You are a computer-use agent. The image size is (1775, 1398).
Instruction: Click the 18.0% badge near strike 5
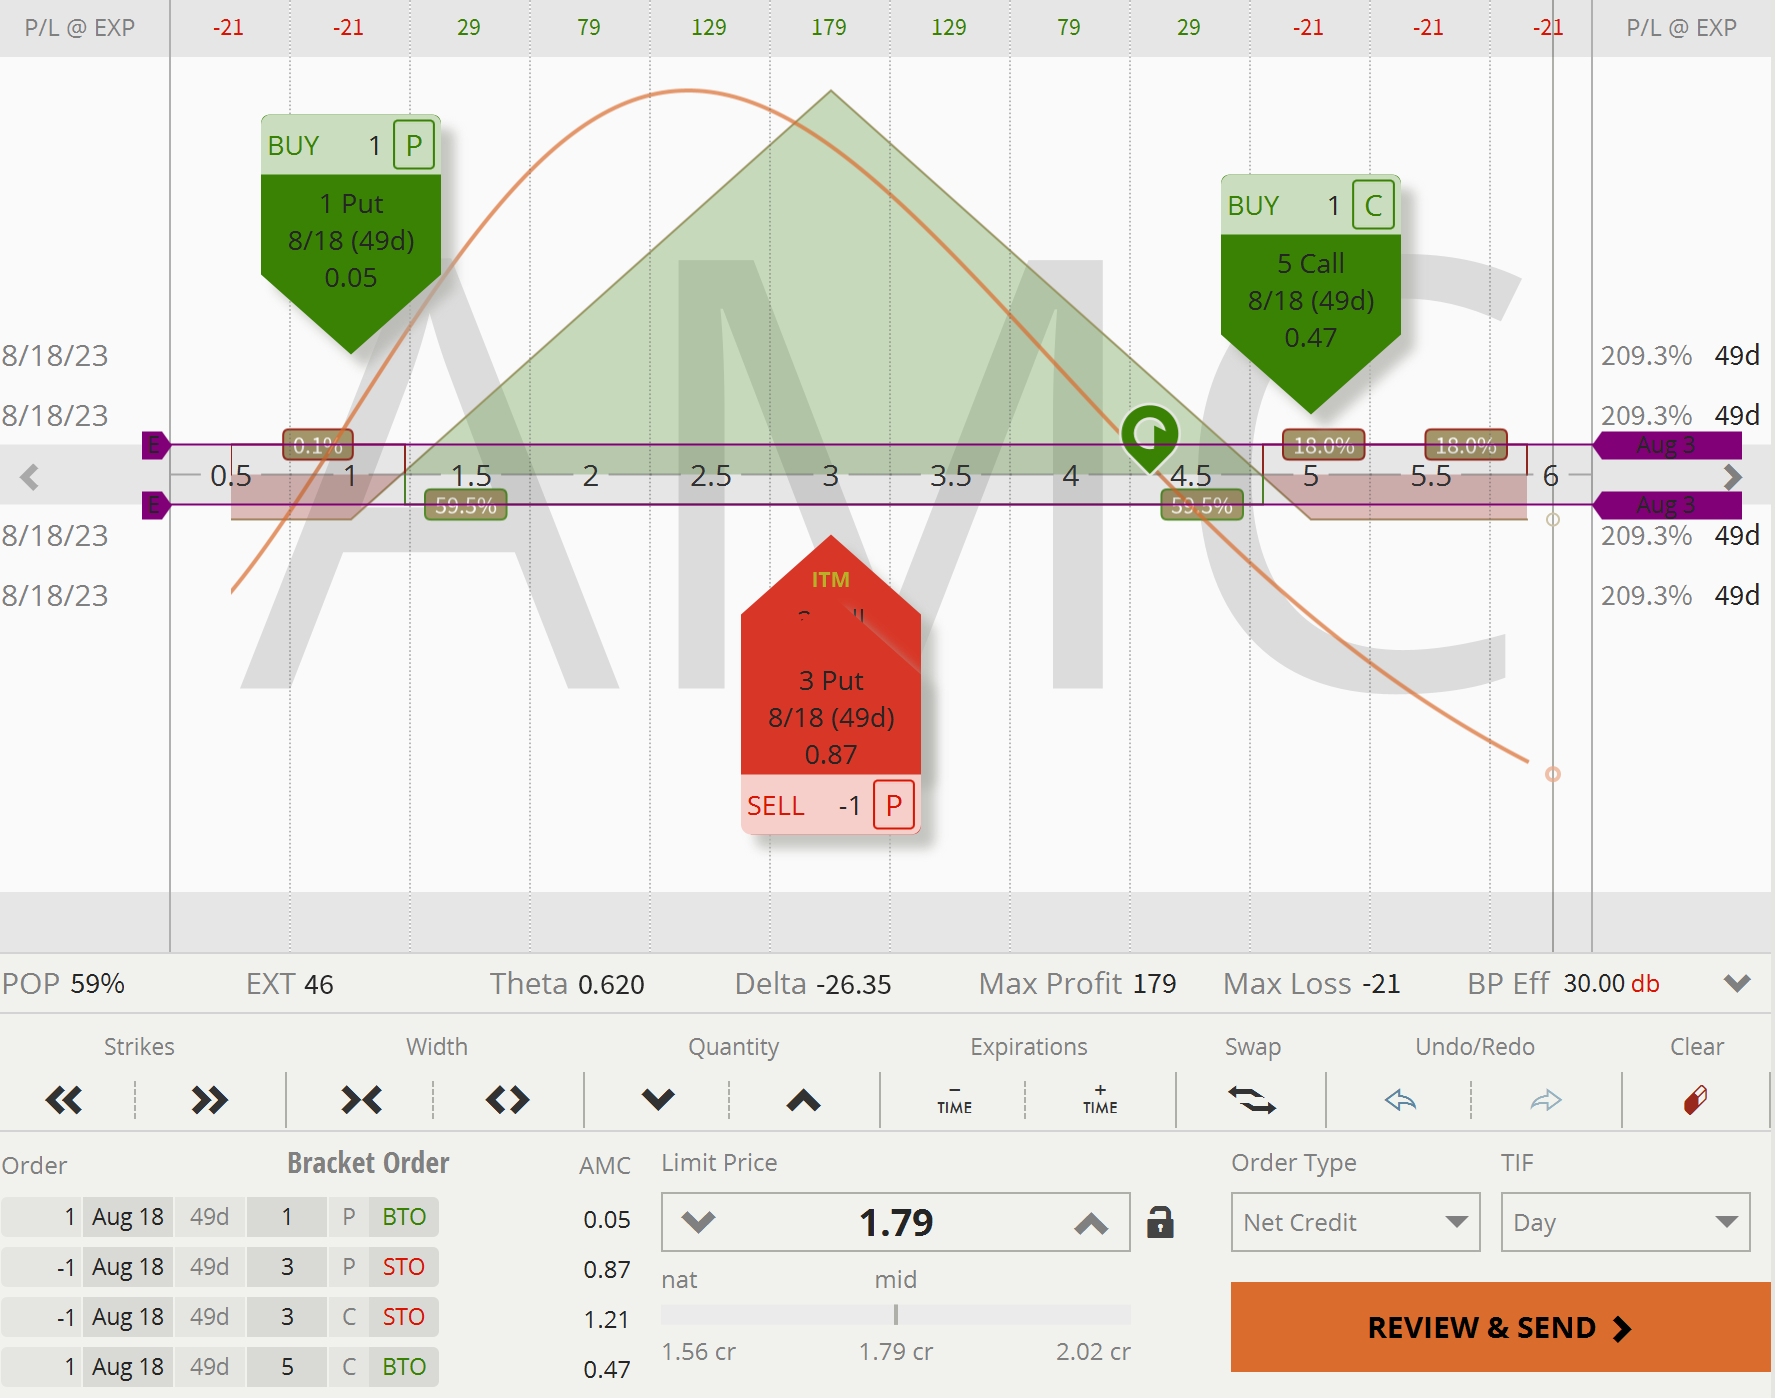coord(1324,445)
